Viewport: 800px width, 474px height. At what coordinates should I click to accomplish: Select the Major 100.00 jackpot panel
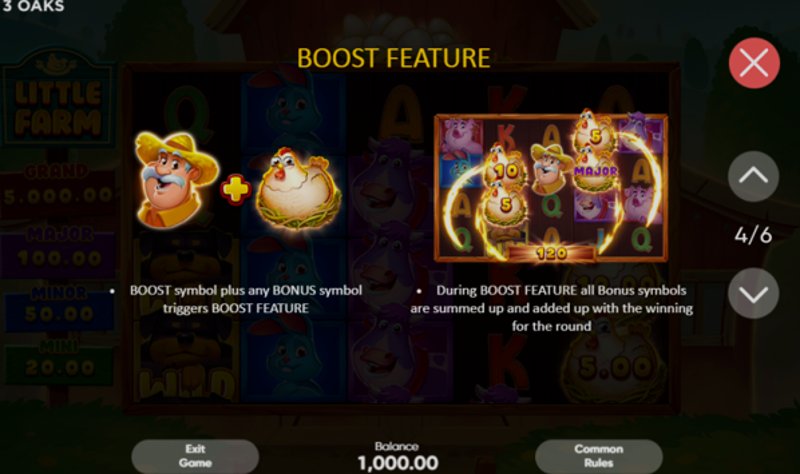[59, 248]
